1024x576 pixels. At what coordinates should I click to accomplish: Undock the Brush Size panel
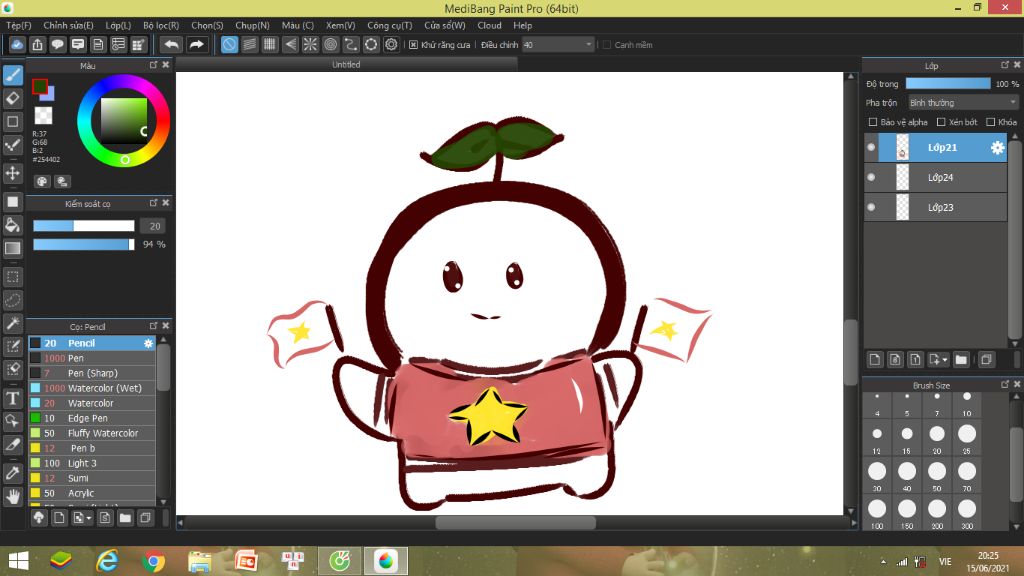click(x=1004, y=385)
